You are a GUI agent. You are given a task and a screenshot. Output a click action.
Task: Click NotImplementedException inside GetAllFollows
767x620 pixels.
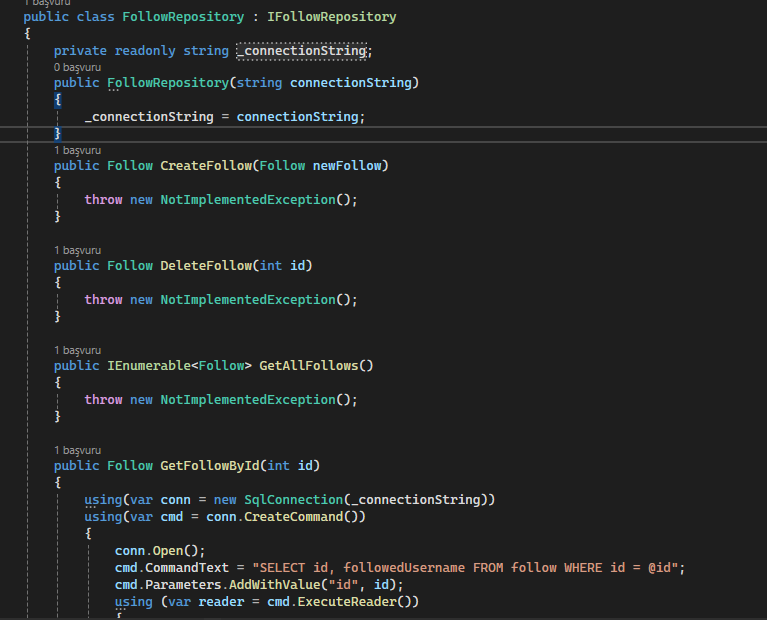pyautogui.click(x=248, y=400)
